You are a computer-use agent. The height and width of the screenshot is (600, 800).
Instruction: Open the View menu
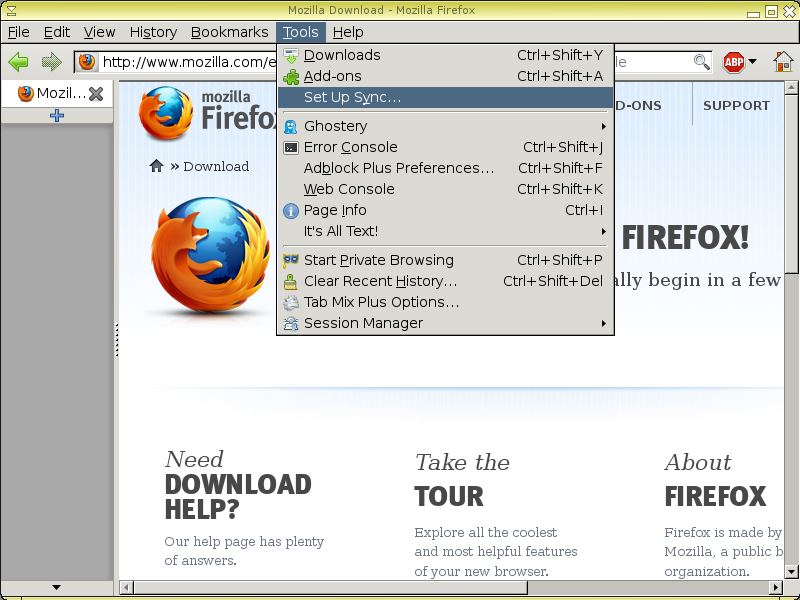99,32
